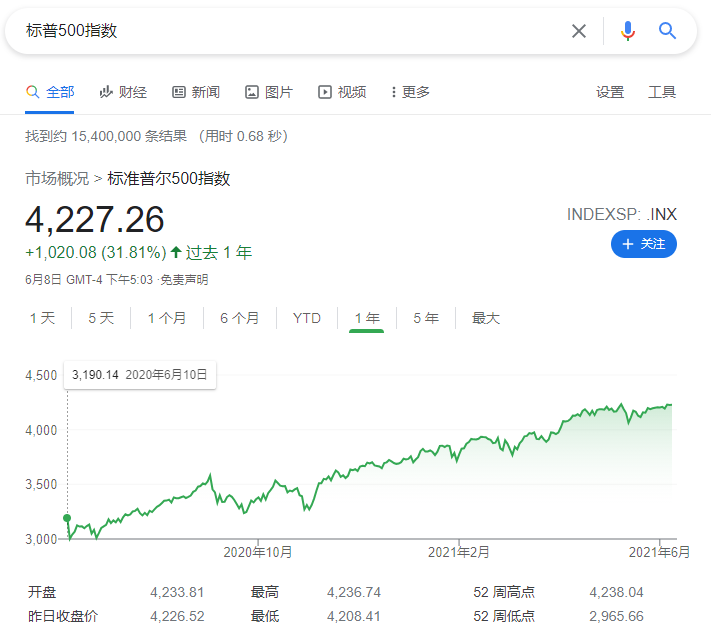Viewport: 711px width, 639px height.
Task: Click the current price 4,227.26
Action: coord(94,220)
